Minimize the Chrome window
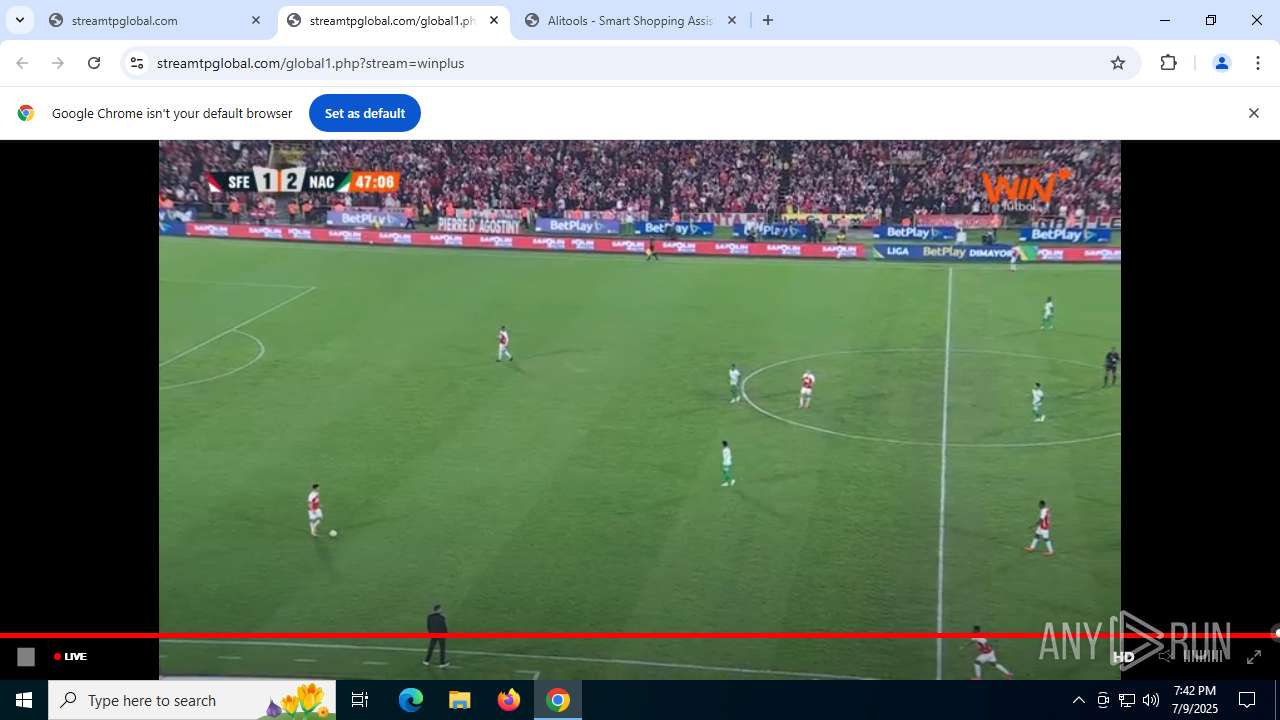 point(1165,20)
